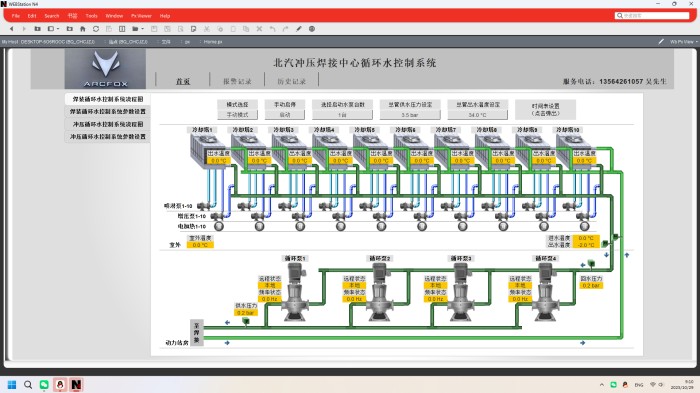
Task: Click the 时间表设置 schedule settings button
Action: 546,109
